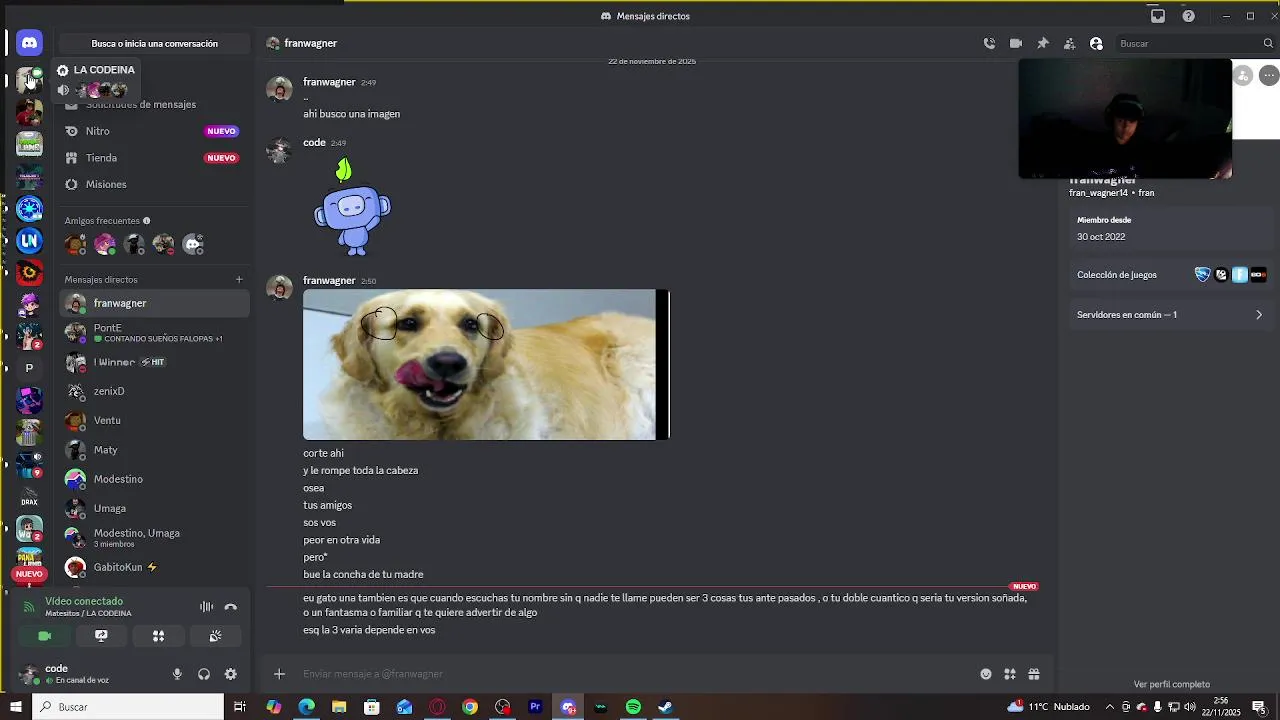Turn off the camera in voice panel
Screen dimensions: 1280x720
[44, 636]
